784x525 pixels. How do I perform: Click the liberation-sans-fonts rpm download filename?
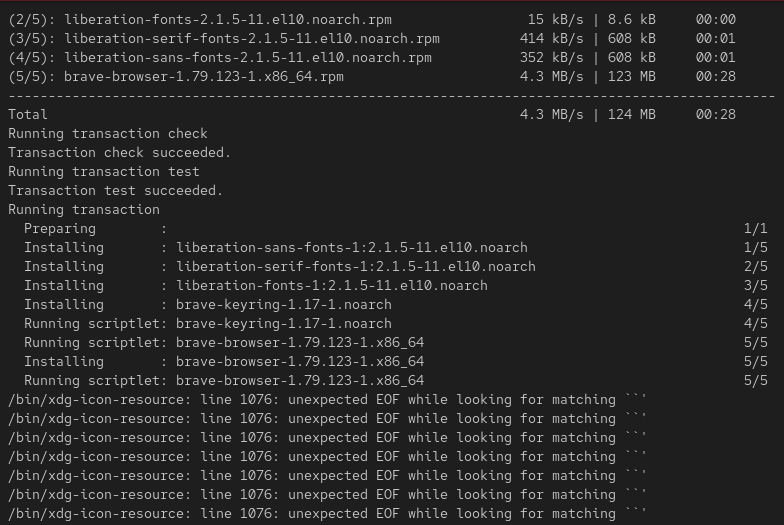247,57
